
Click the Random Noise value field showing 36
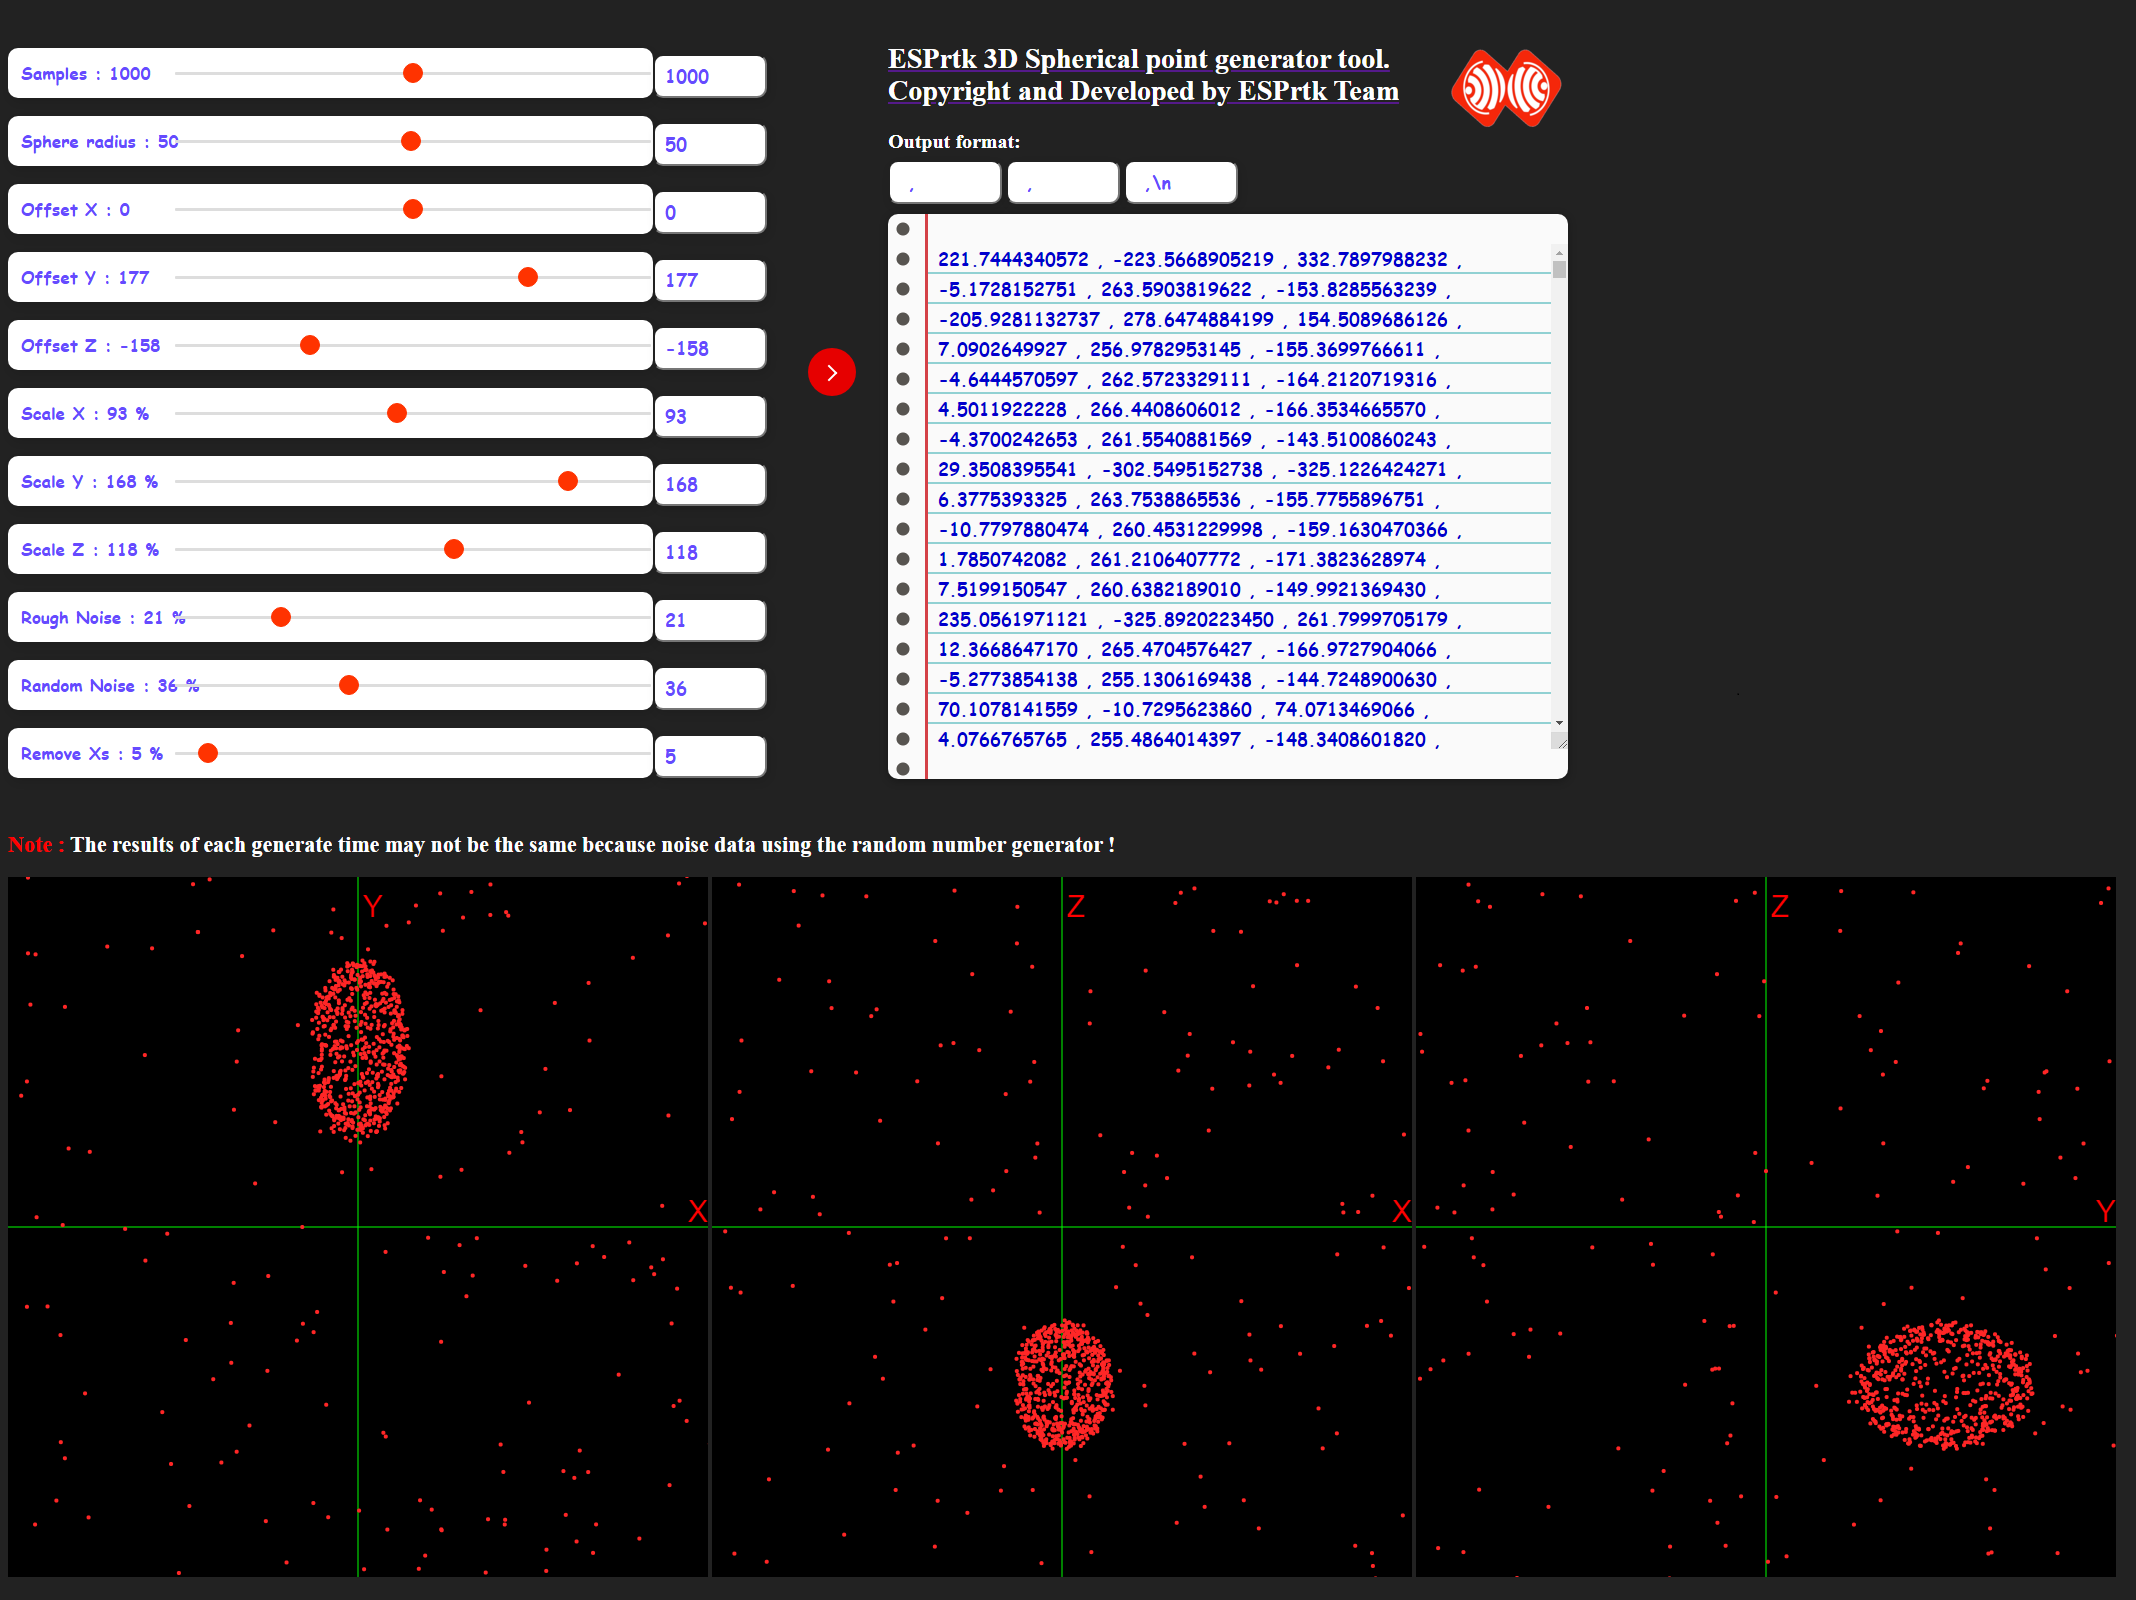[x=709, y=689]
